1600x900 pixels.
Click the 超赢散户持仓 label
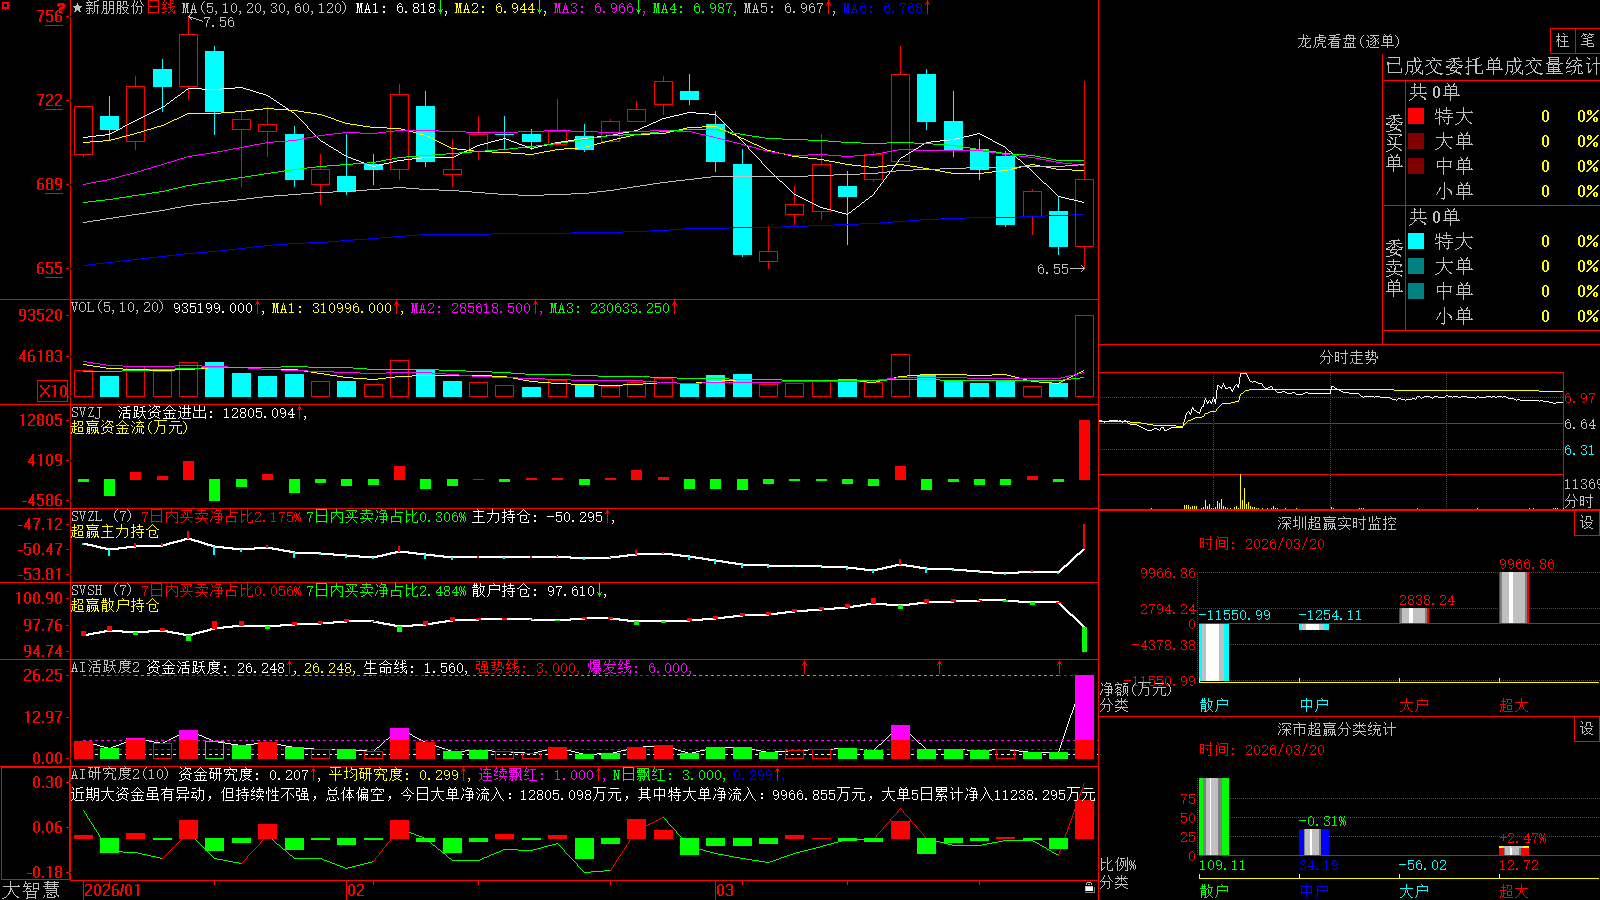point(115,605)
